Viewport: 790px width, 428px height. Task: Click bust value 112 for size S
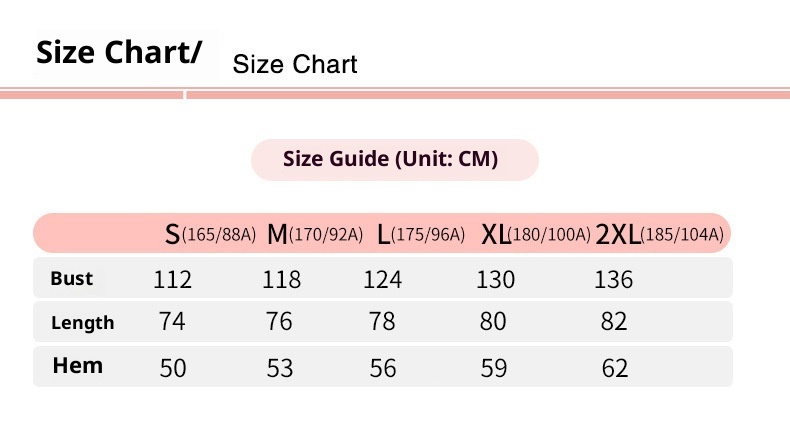(172, 280)
